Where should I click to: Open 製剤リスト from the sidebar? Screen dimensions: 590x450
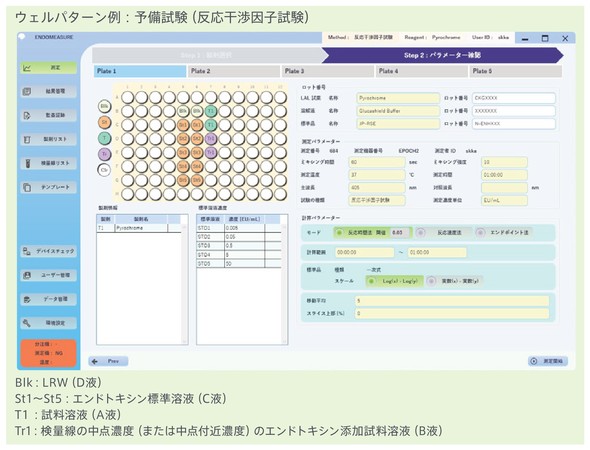coord(49,140)
